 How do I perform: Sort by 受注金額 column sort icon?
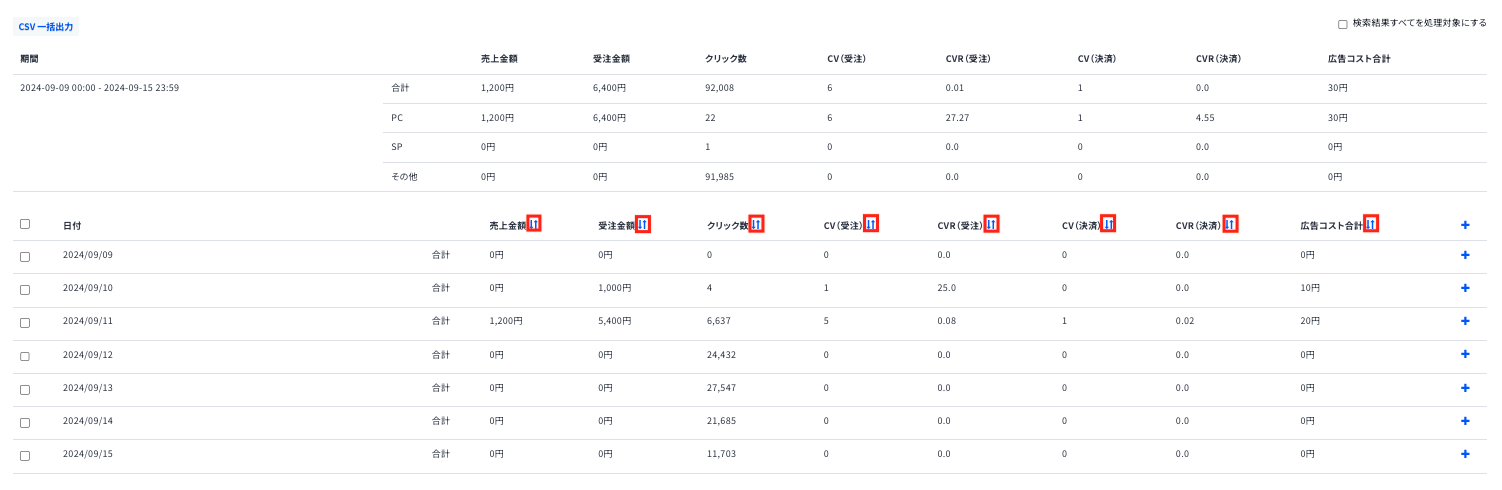[643, 224]
